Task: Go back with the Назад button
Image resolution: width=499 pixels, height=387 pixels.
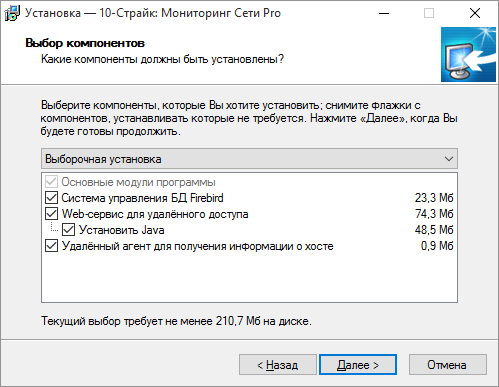Action: point(278,365)
